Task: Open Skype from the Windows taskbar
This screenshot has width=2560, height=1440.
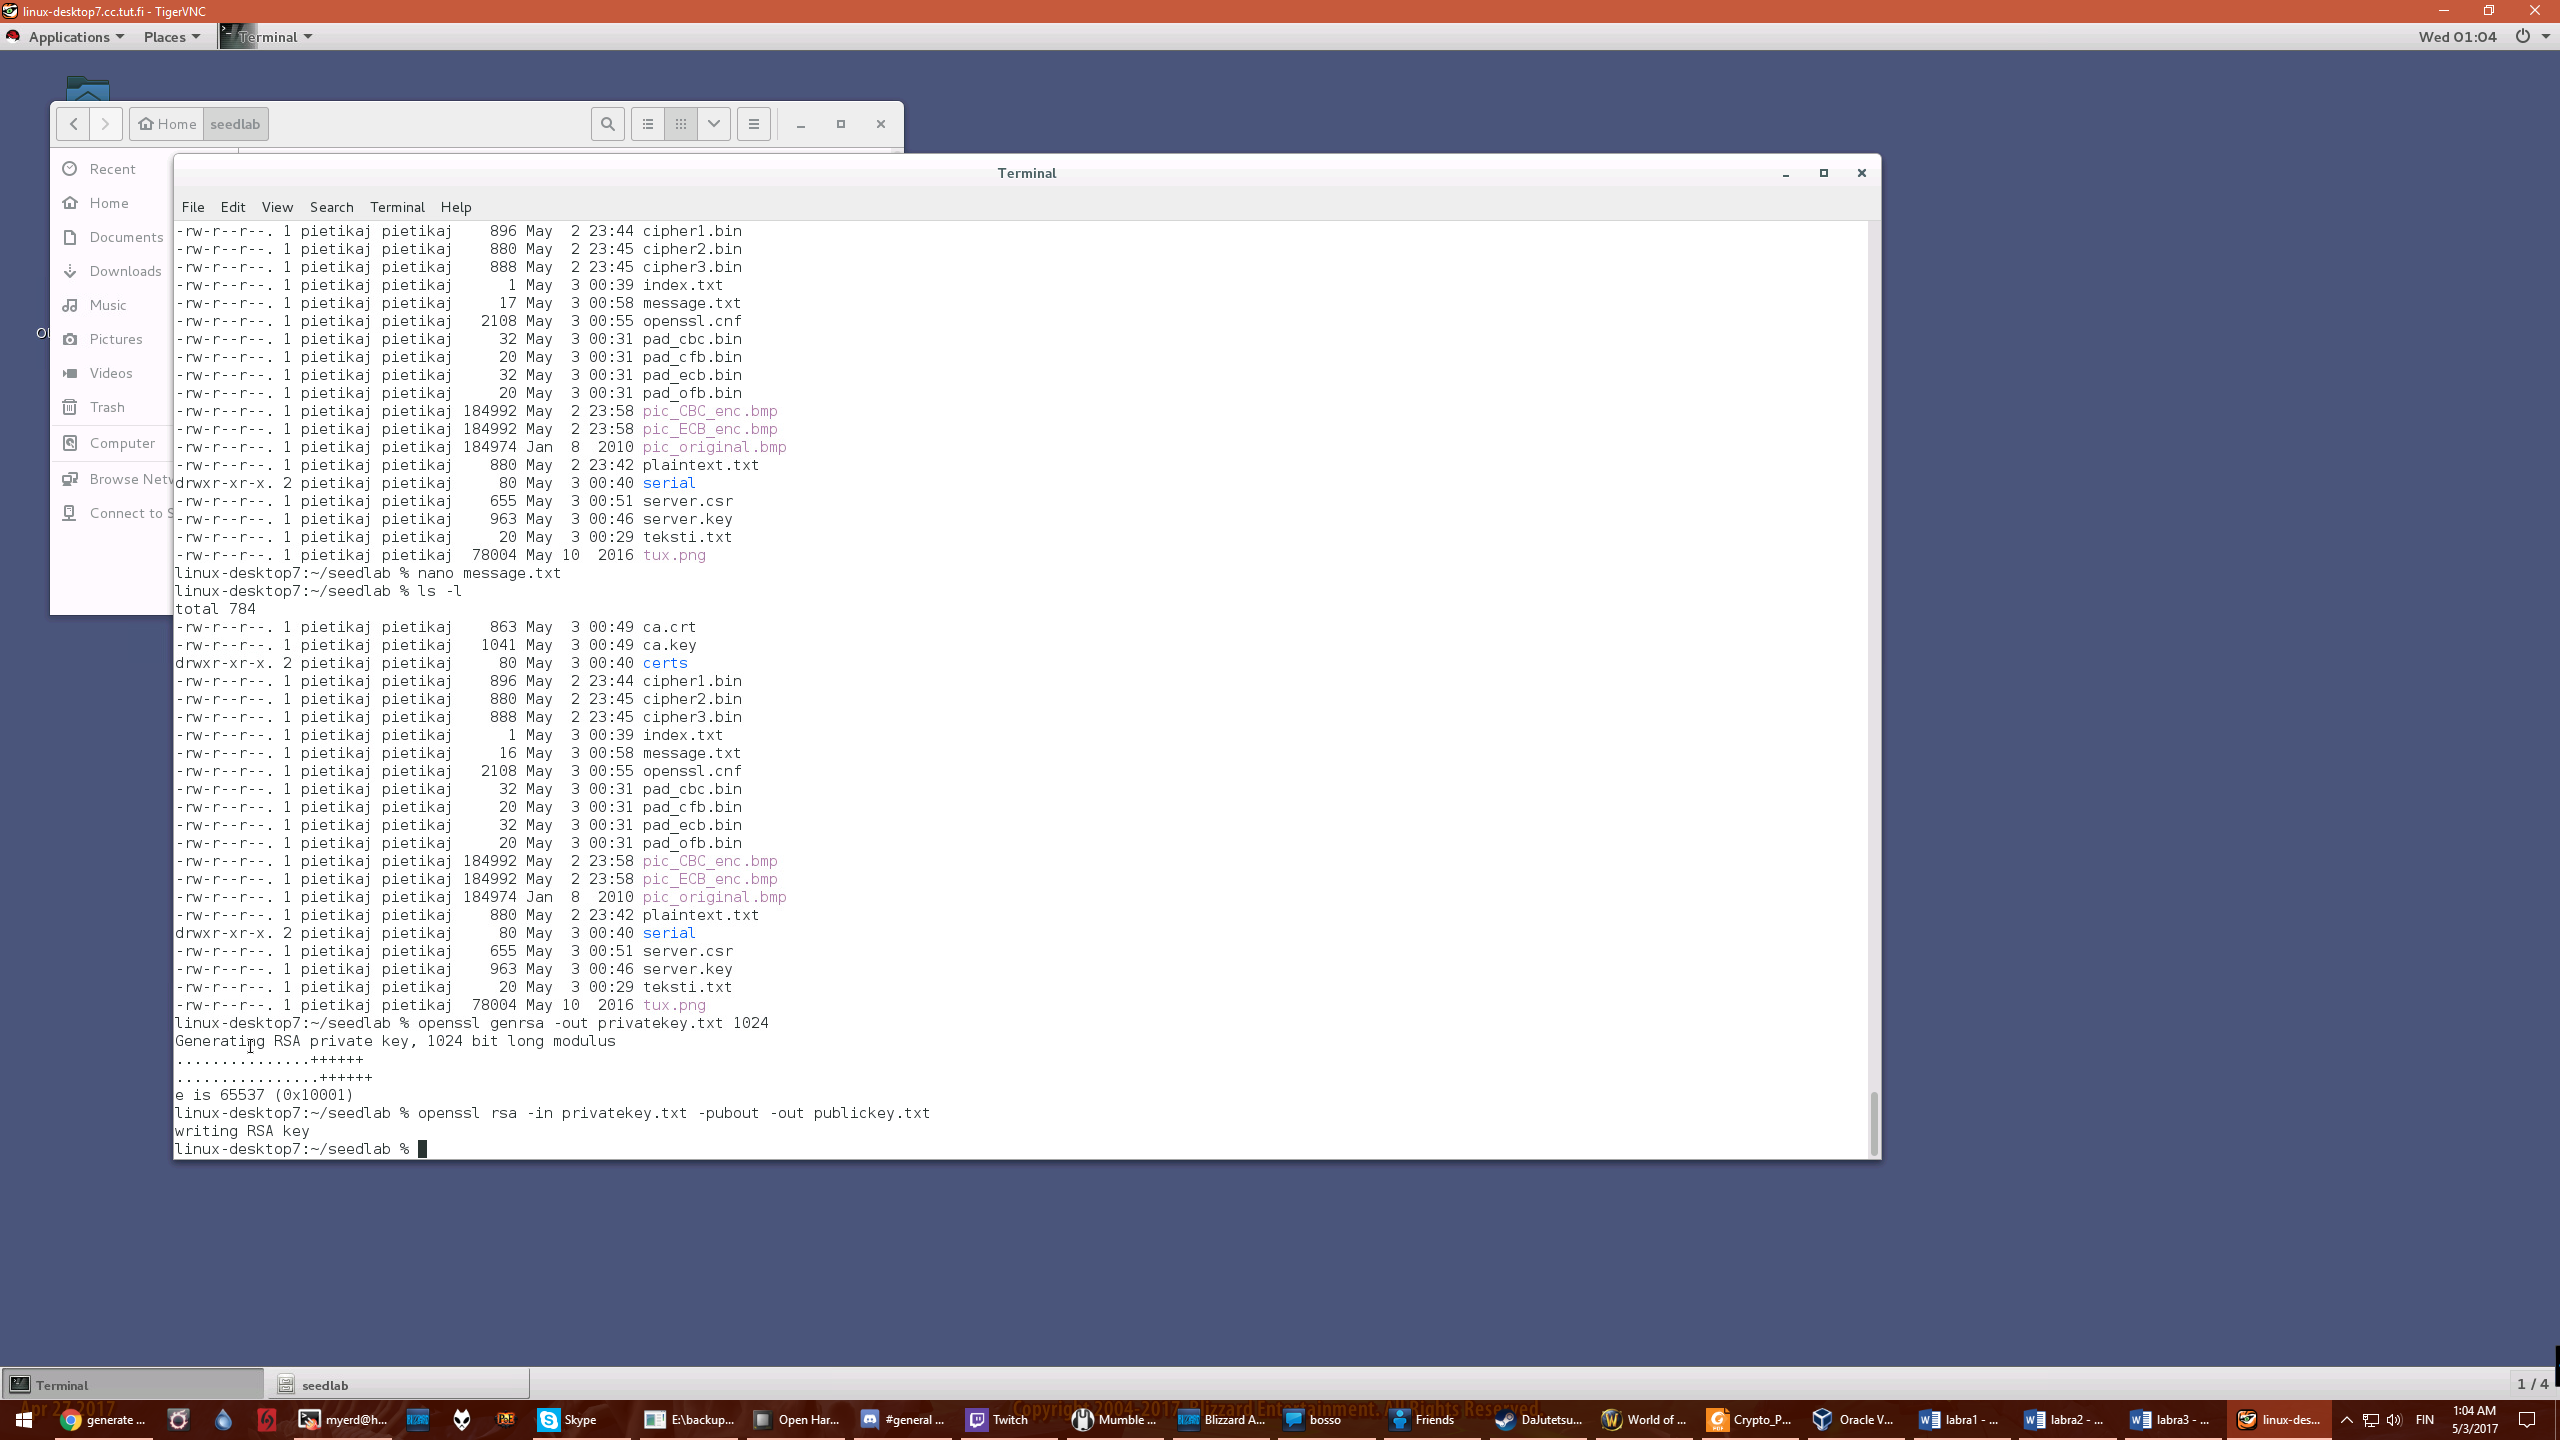Action: click(568, 1419)
